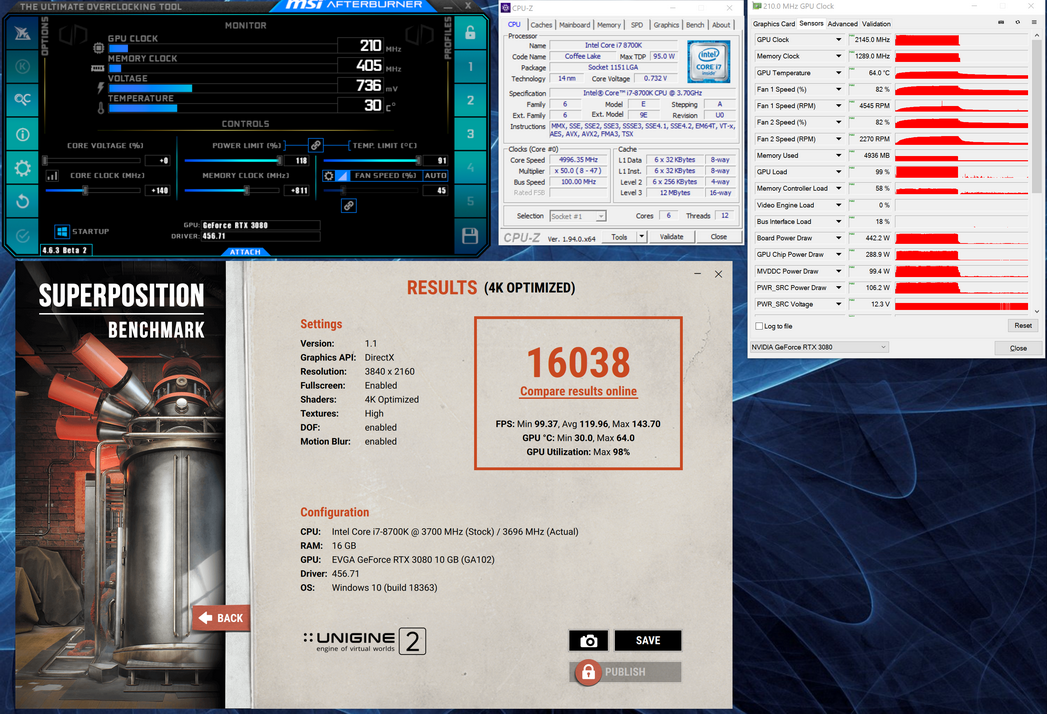The height and width of the screenshot is (714, 1047).
Task: Open Afterburner settings gear in left sidebar
Action: 22,168
